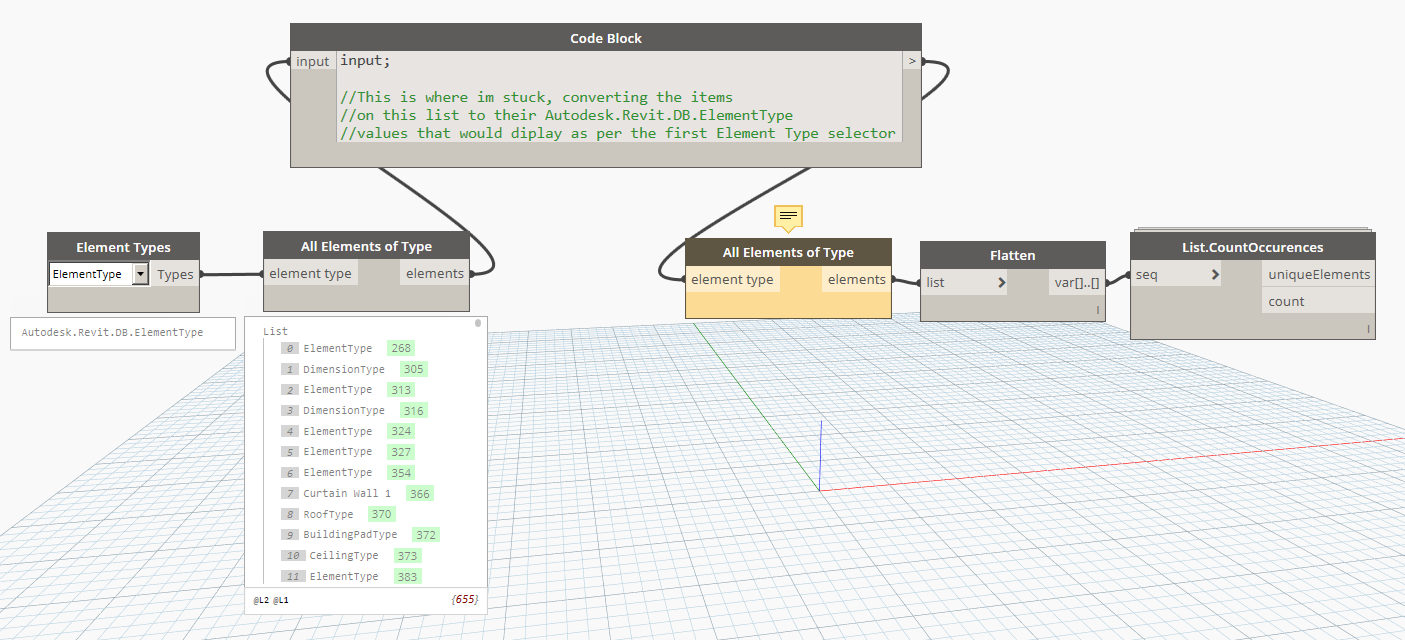Click the green ID 305 for DimensionType
This screenshot has width=1405, height=640.
pyautogui.click(x=413, y=369)
